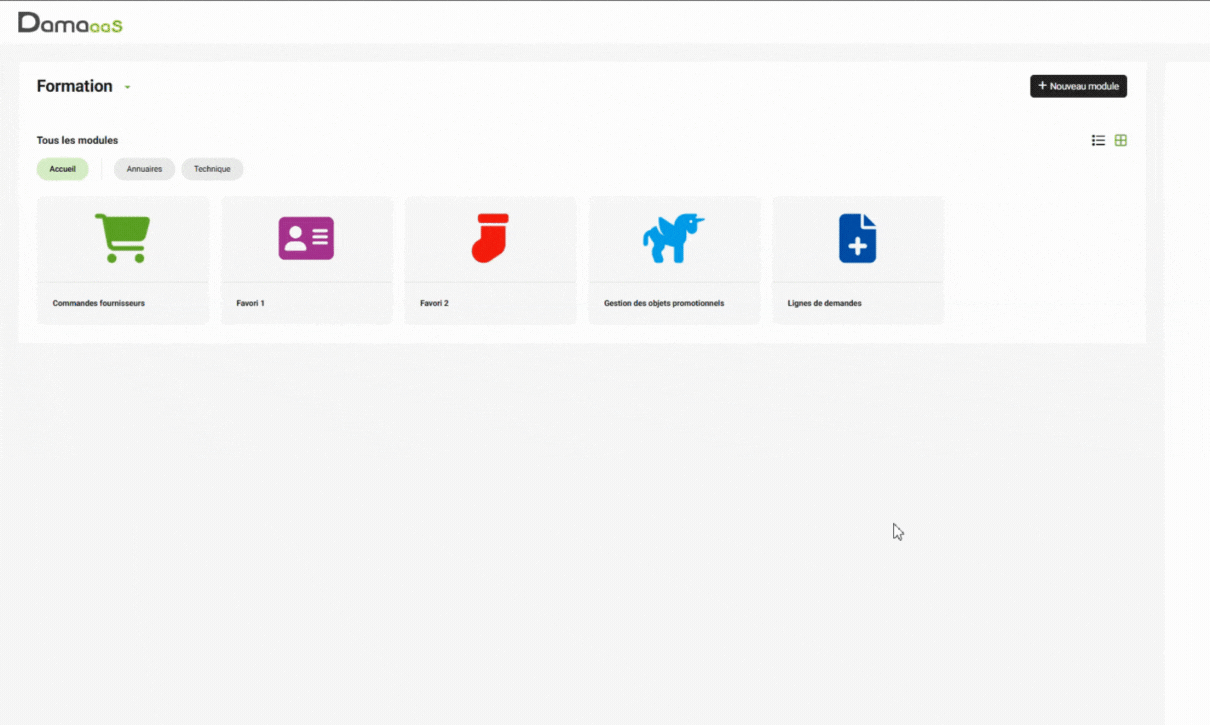Open the Favori 1 label
Screen dimensions: 1210x725
(250, 303)
